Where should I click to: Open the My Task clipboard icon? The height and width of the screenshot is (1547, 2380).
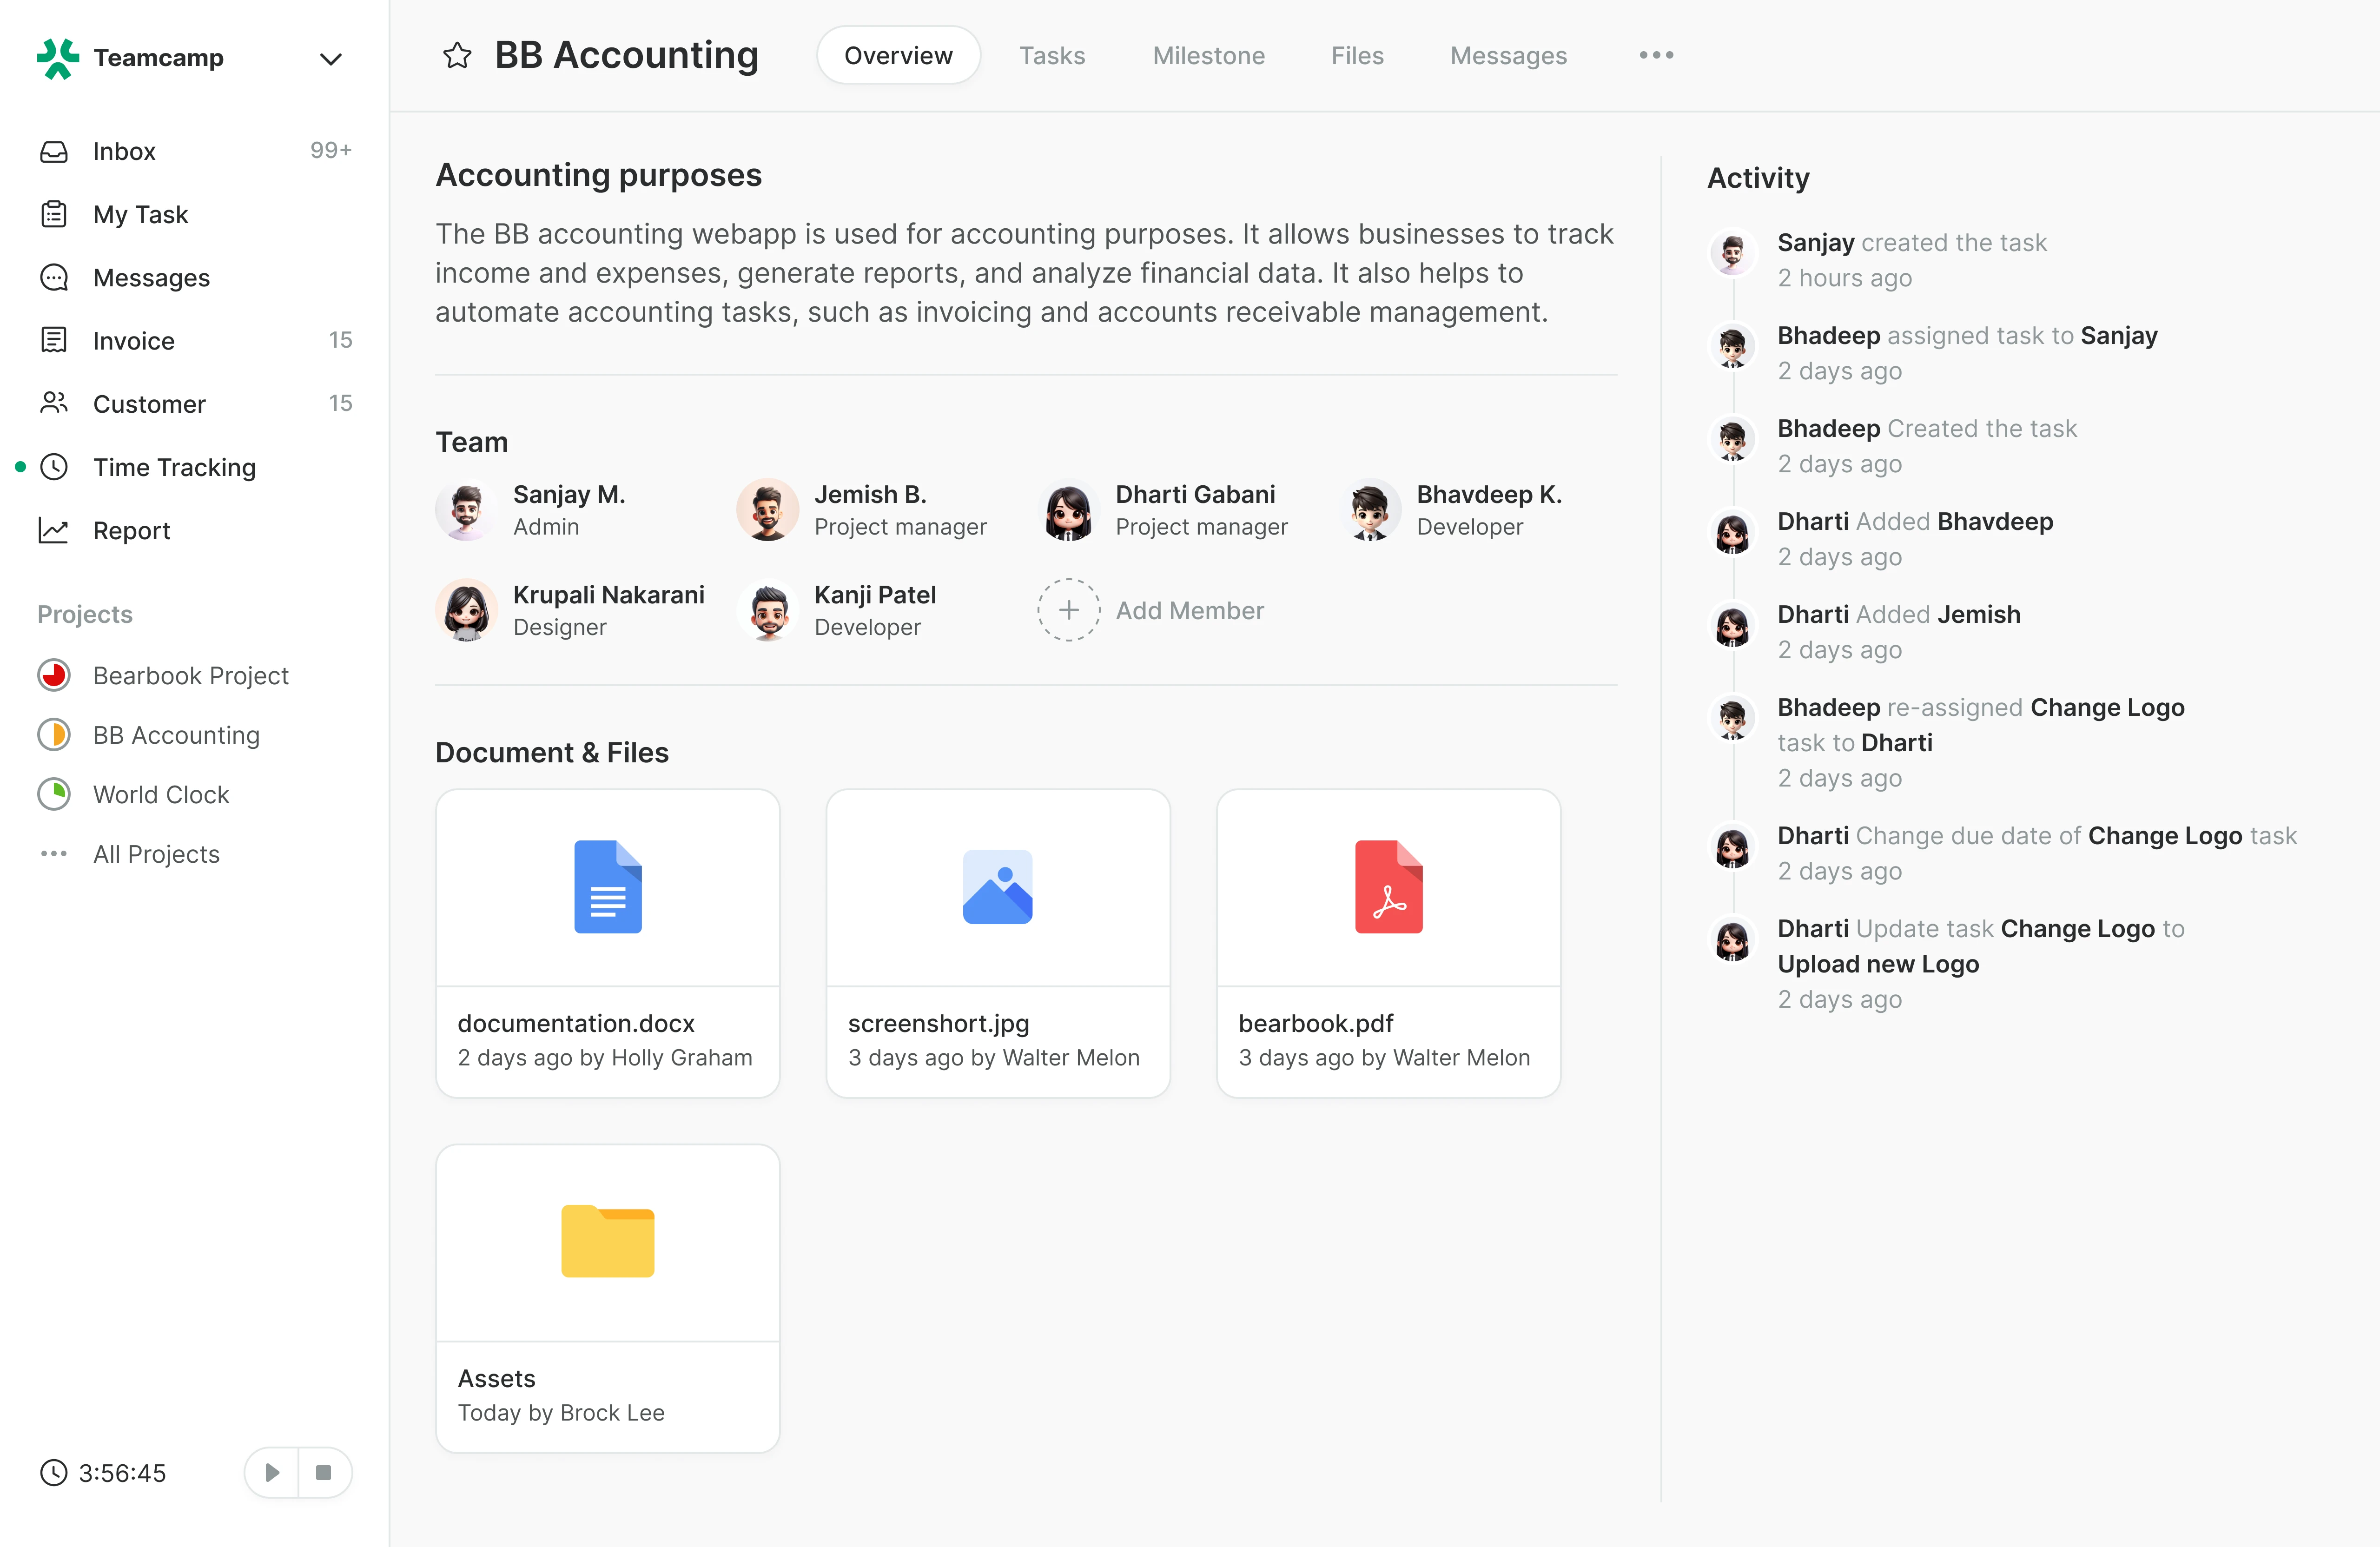click(x=54, y=214)
